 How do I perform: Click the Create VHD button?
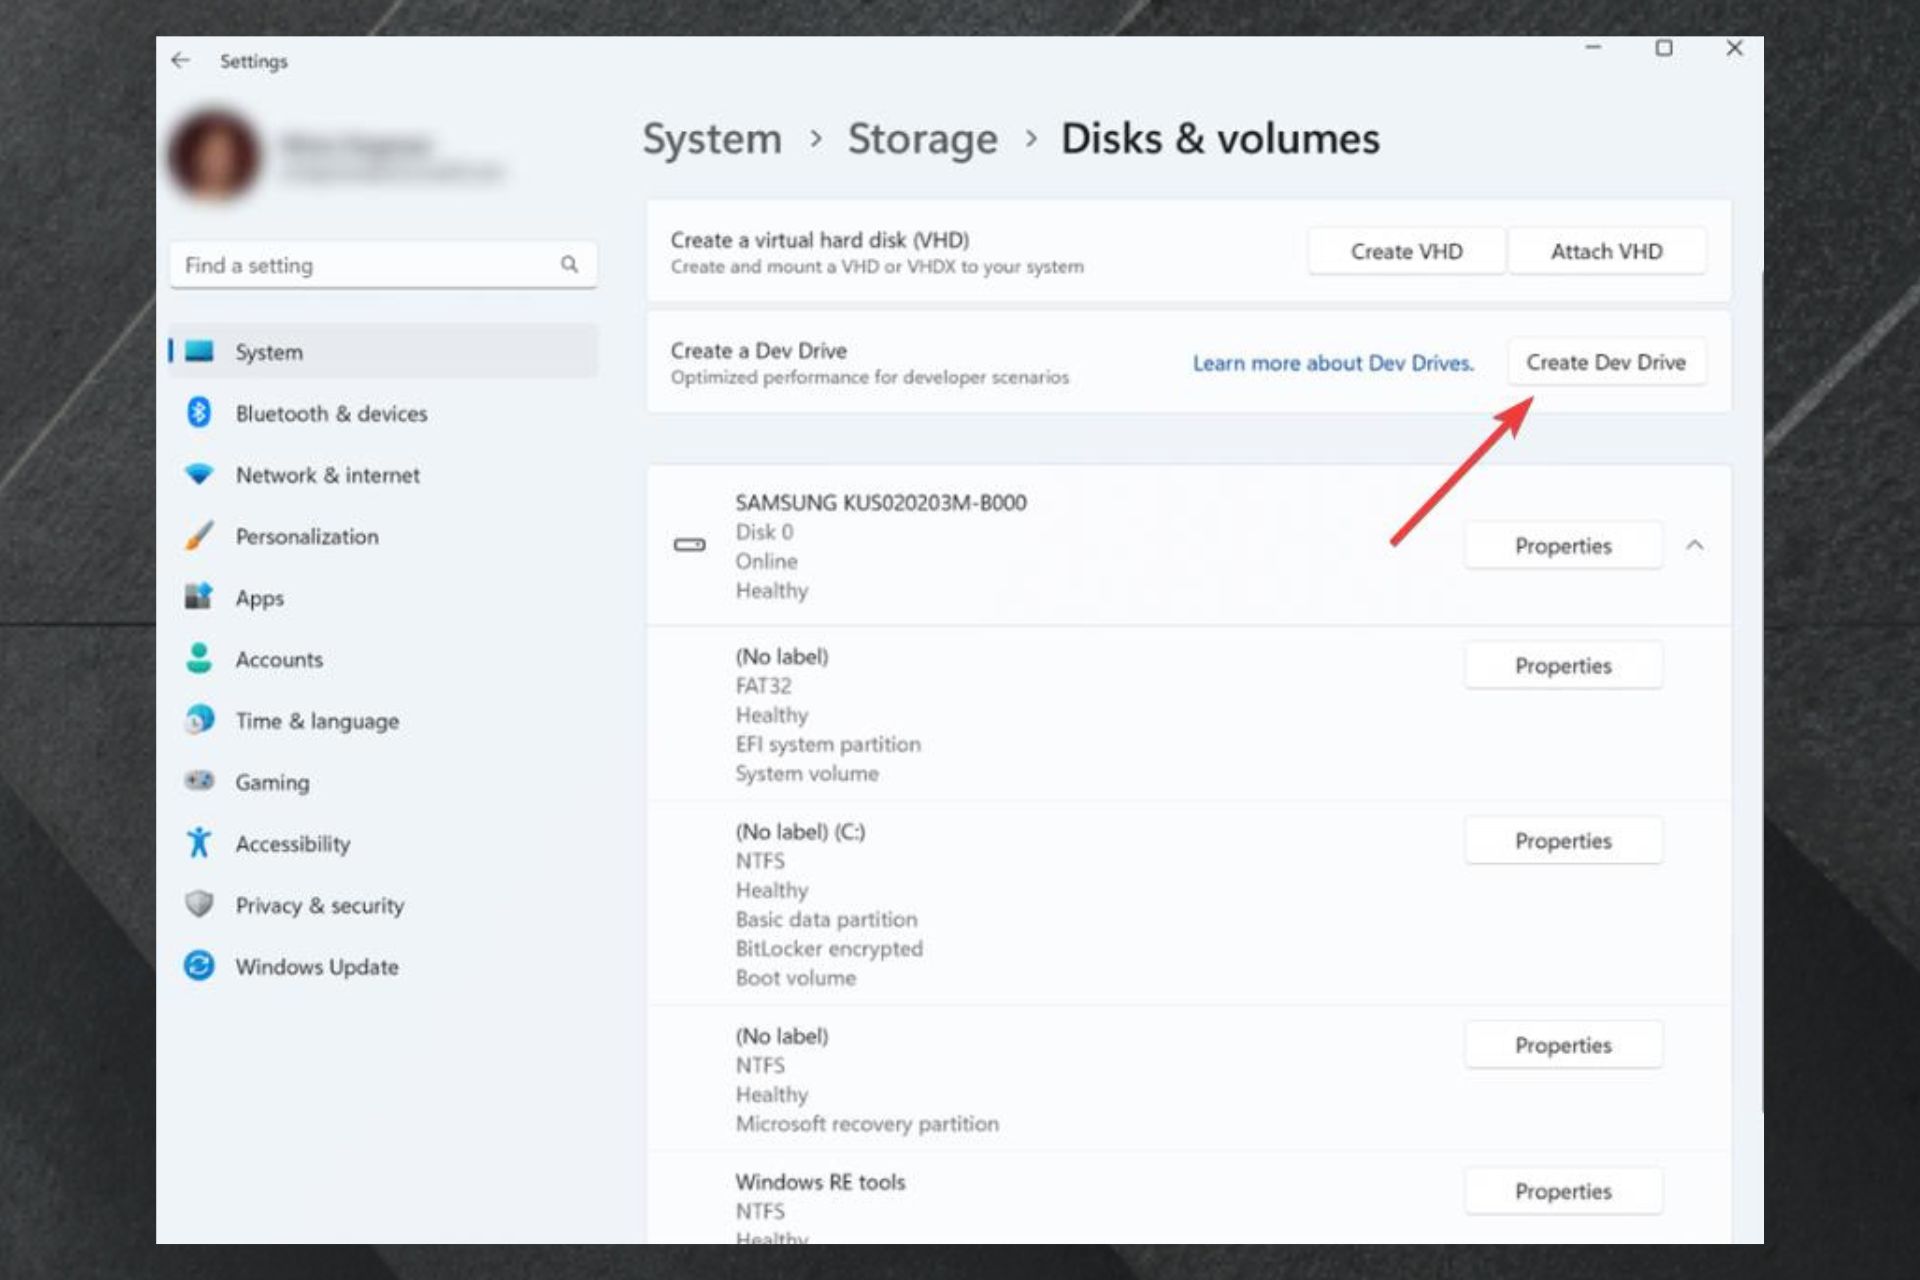coord(1405,252)
